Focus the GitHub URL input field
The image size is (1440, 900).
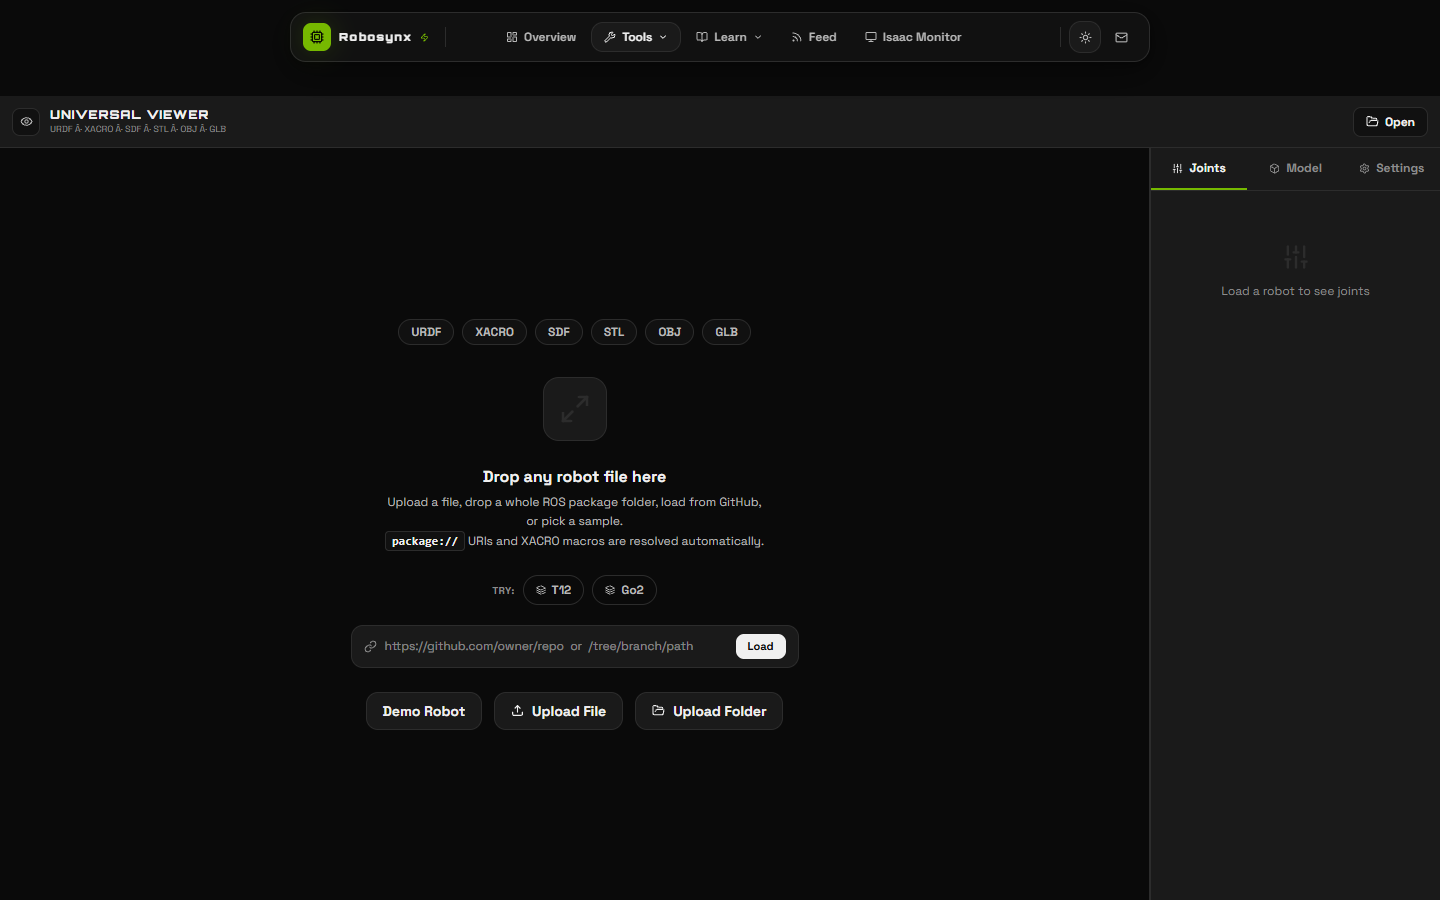(x=555, y=646)
